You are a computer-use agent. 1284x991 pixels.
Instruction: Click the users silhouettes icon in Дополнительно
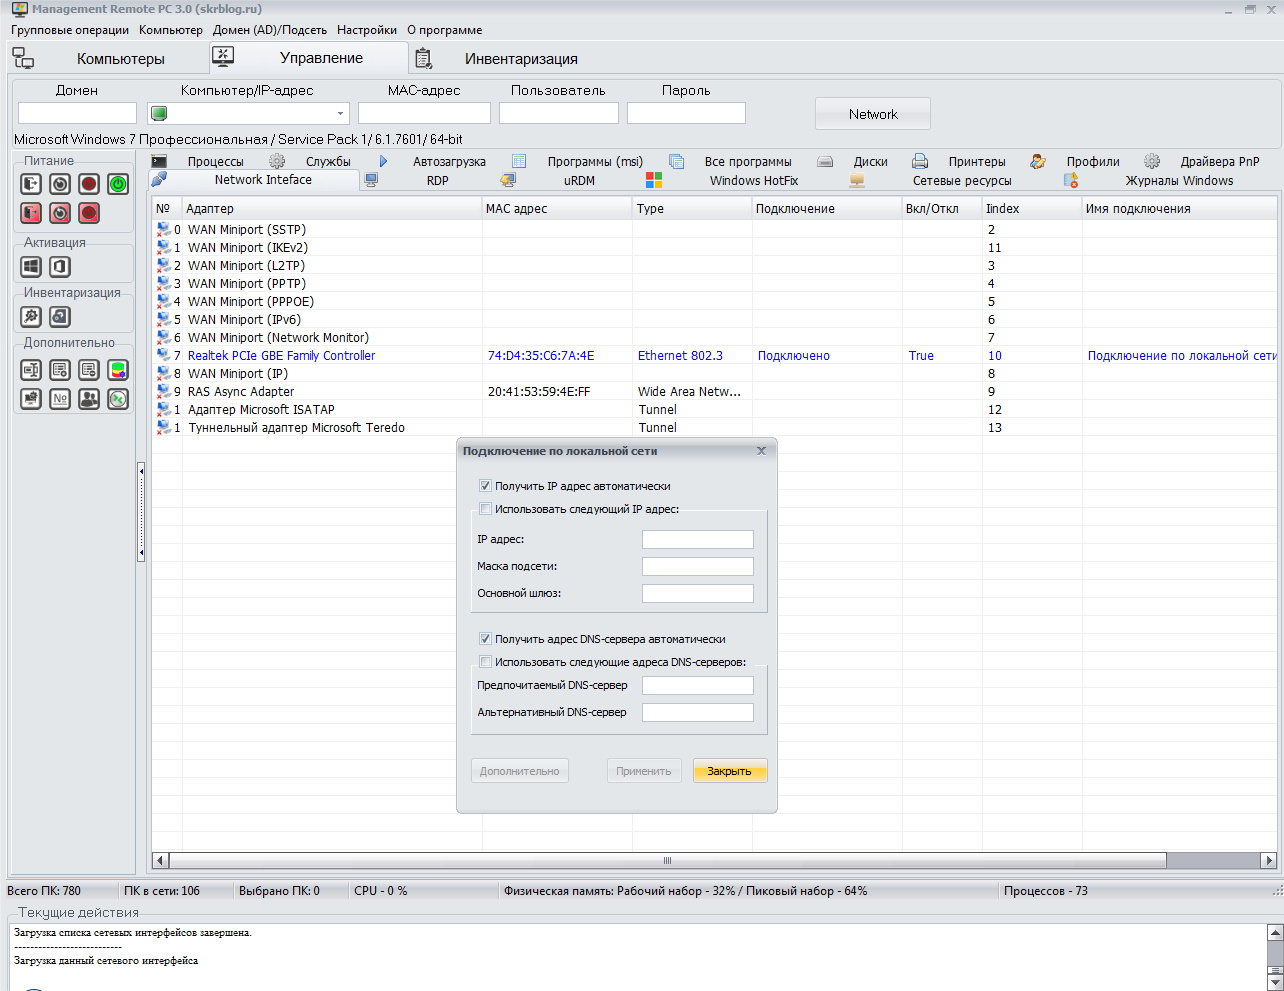[x=89, y=399]
